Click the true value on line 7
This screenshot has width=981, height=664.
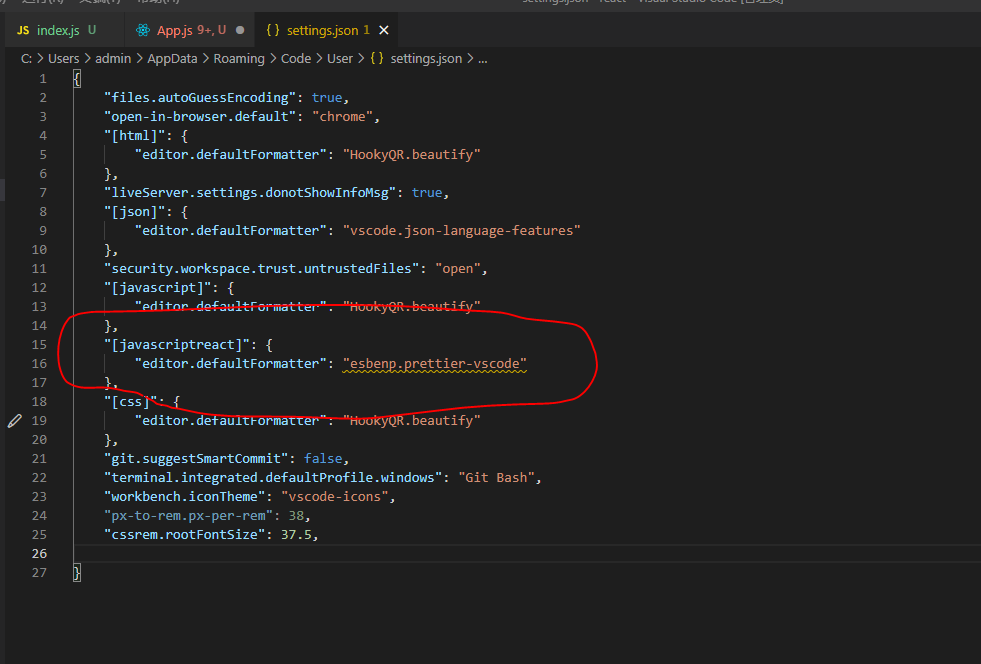[427, 193]
